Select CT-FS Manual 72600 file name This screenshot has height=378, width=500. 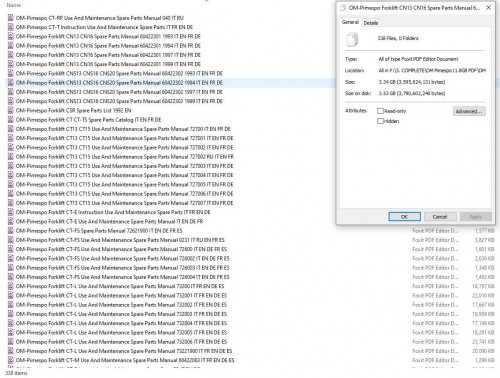pos(121,249)
